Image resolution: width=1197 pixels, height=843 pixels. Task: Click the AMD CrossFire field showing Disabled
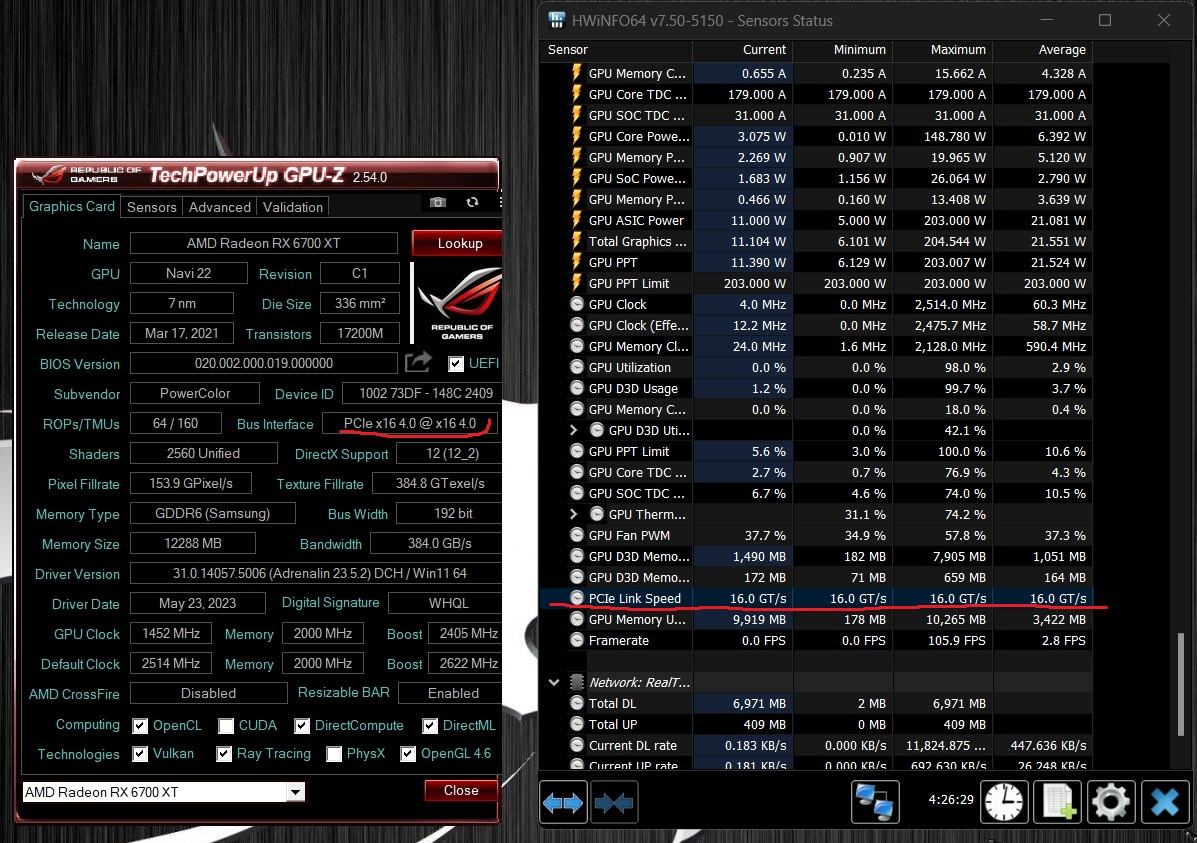tap(208, 693)
